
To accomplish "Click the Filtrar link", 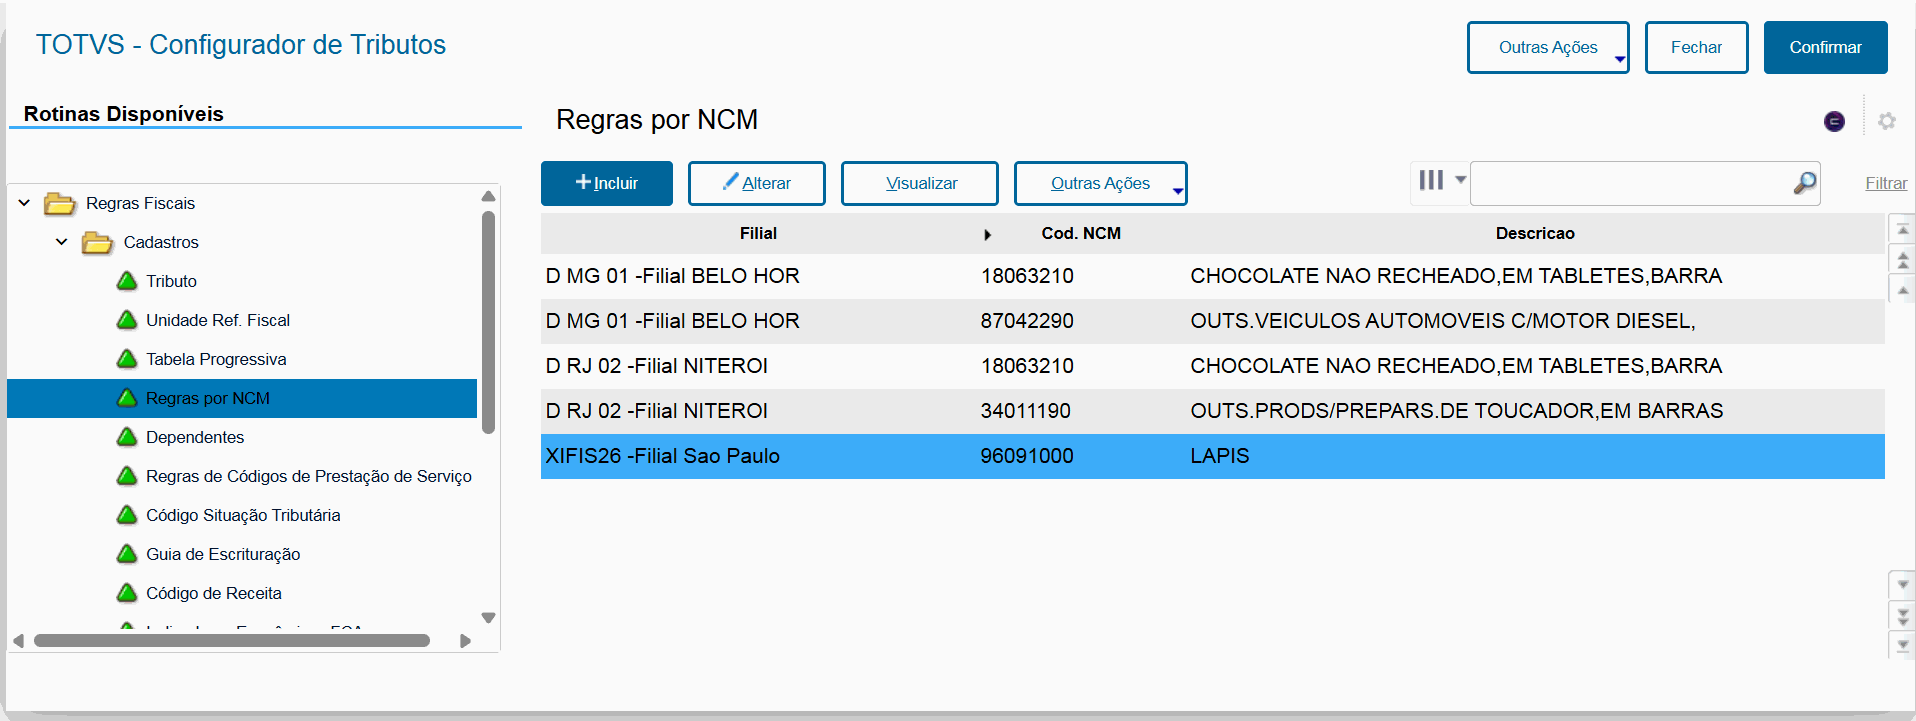I will (x=1885, y=183).
